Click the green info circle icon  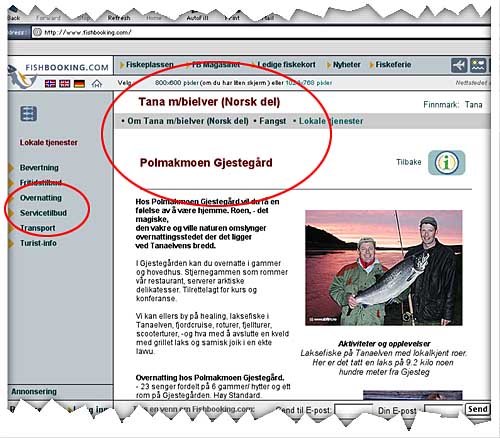[446, 163]
